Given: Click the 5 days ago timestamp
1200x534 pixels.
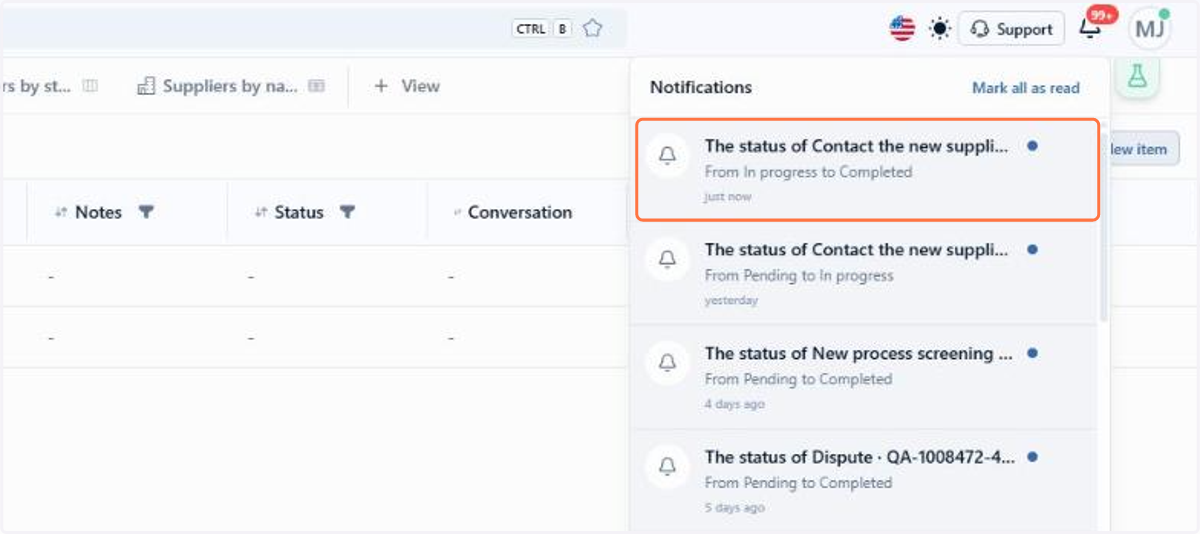Looking at the screenshot, I should [734, 508].
